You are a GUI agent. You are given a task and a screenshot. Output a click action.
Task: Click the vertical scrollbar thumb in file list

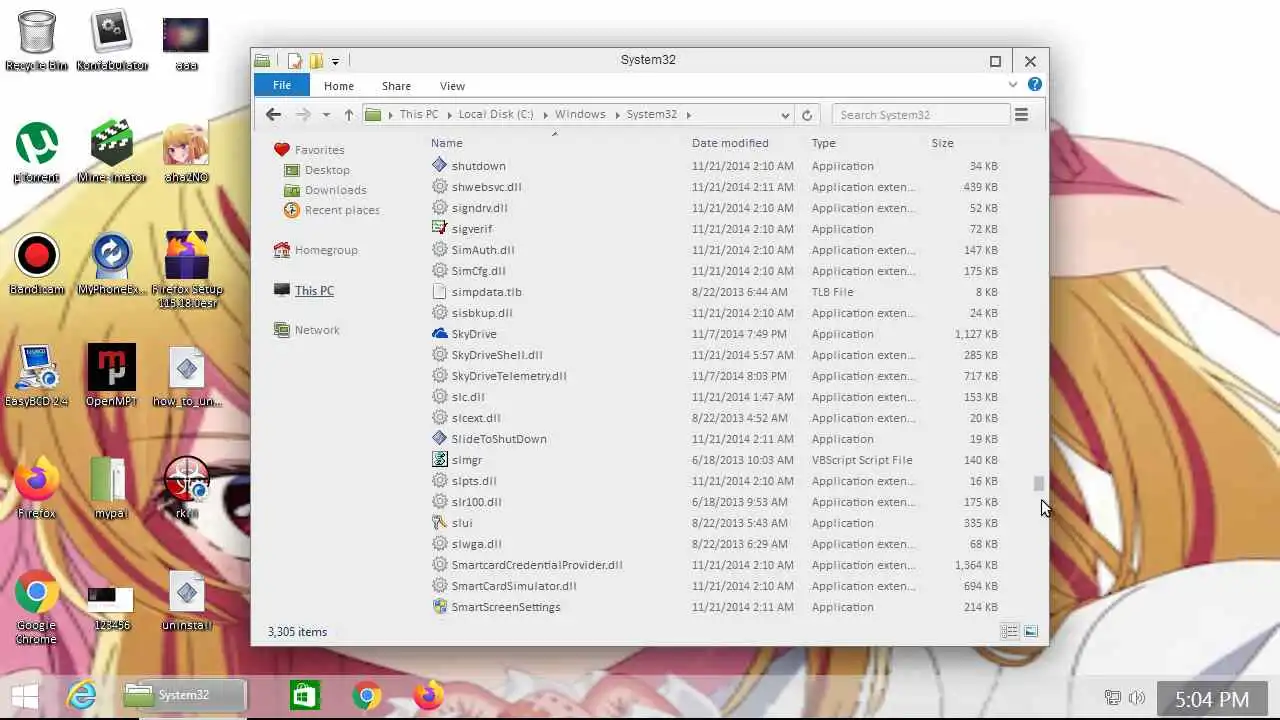(1039, 484)
